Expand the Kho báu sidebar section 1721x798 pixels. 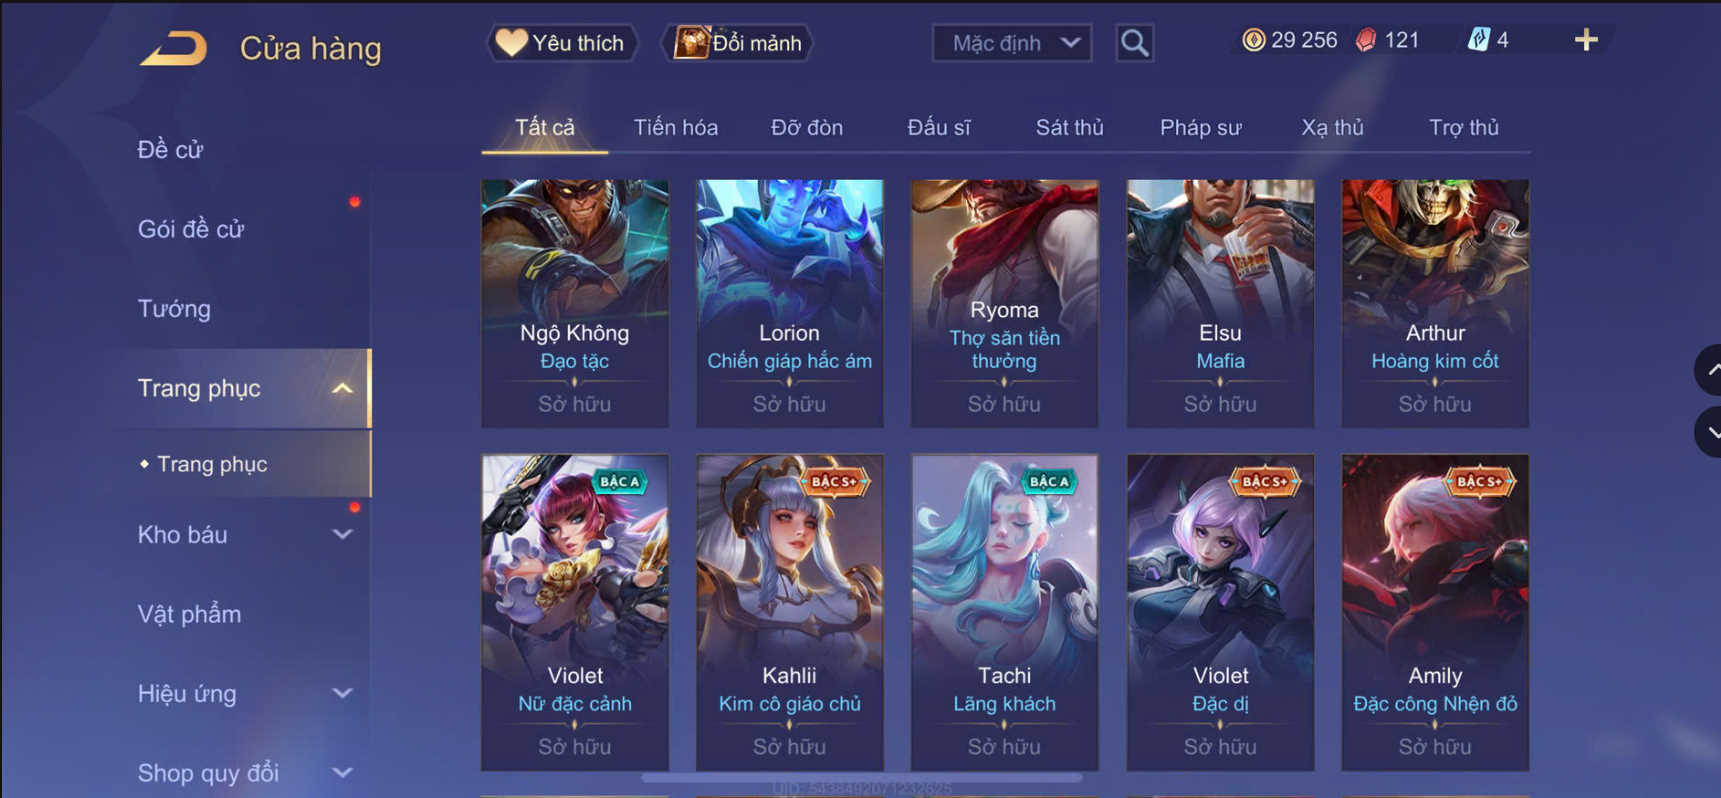pyautogui.click(x=342, y=535)
